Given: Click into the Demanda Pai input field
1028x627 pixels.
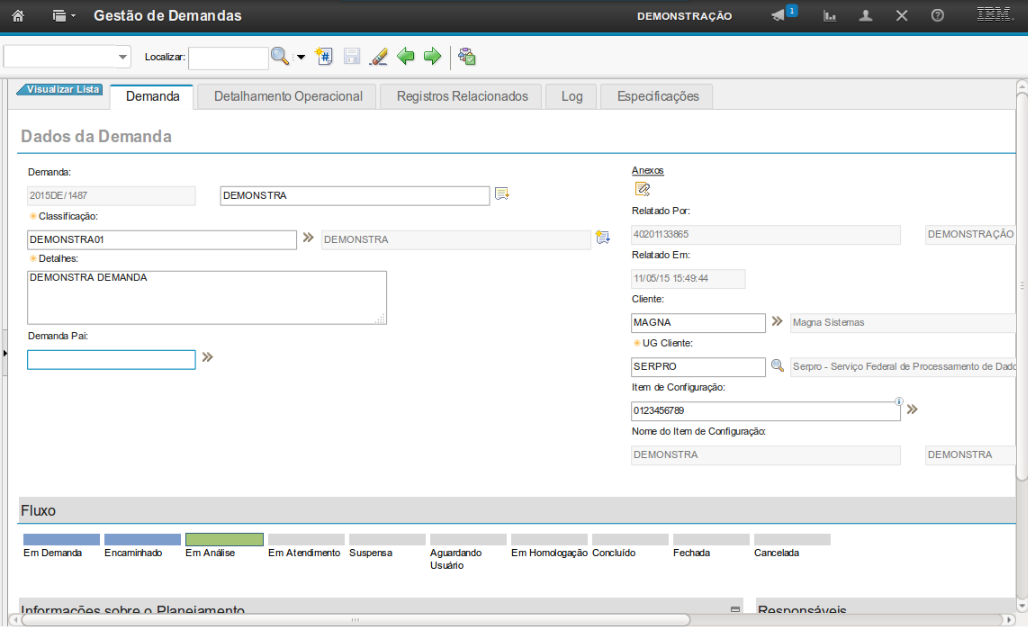Looking at the screenshot, I should click(111, 360).
